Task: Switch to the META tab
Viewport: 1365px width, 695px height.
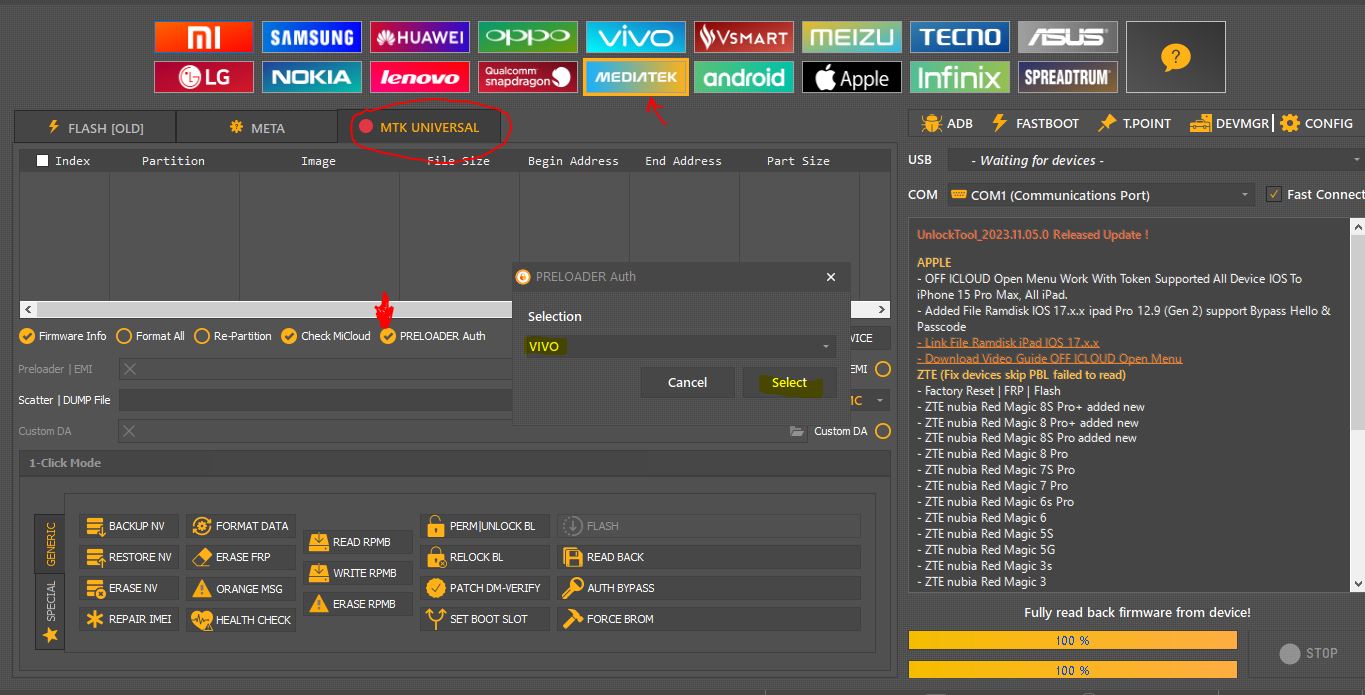Action: point(257,127)
